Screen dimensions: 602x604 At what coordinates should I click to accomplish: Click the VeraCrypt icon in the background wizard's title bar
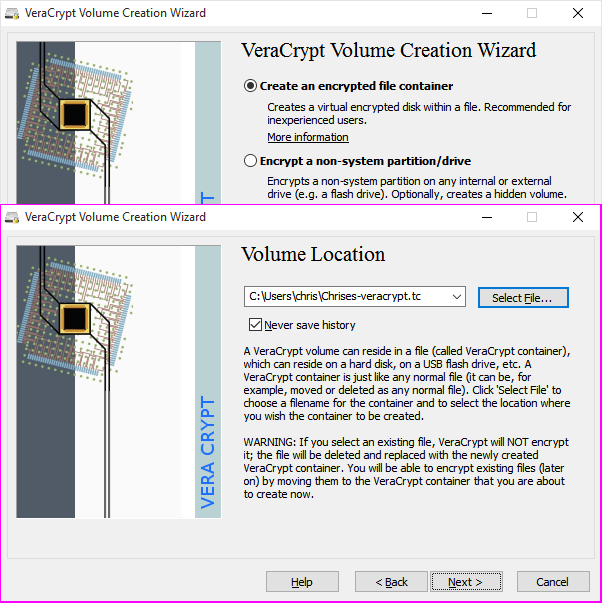click(x=12, y=14)
